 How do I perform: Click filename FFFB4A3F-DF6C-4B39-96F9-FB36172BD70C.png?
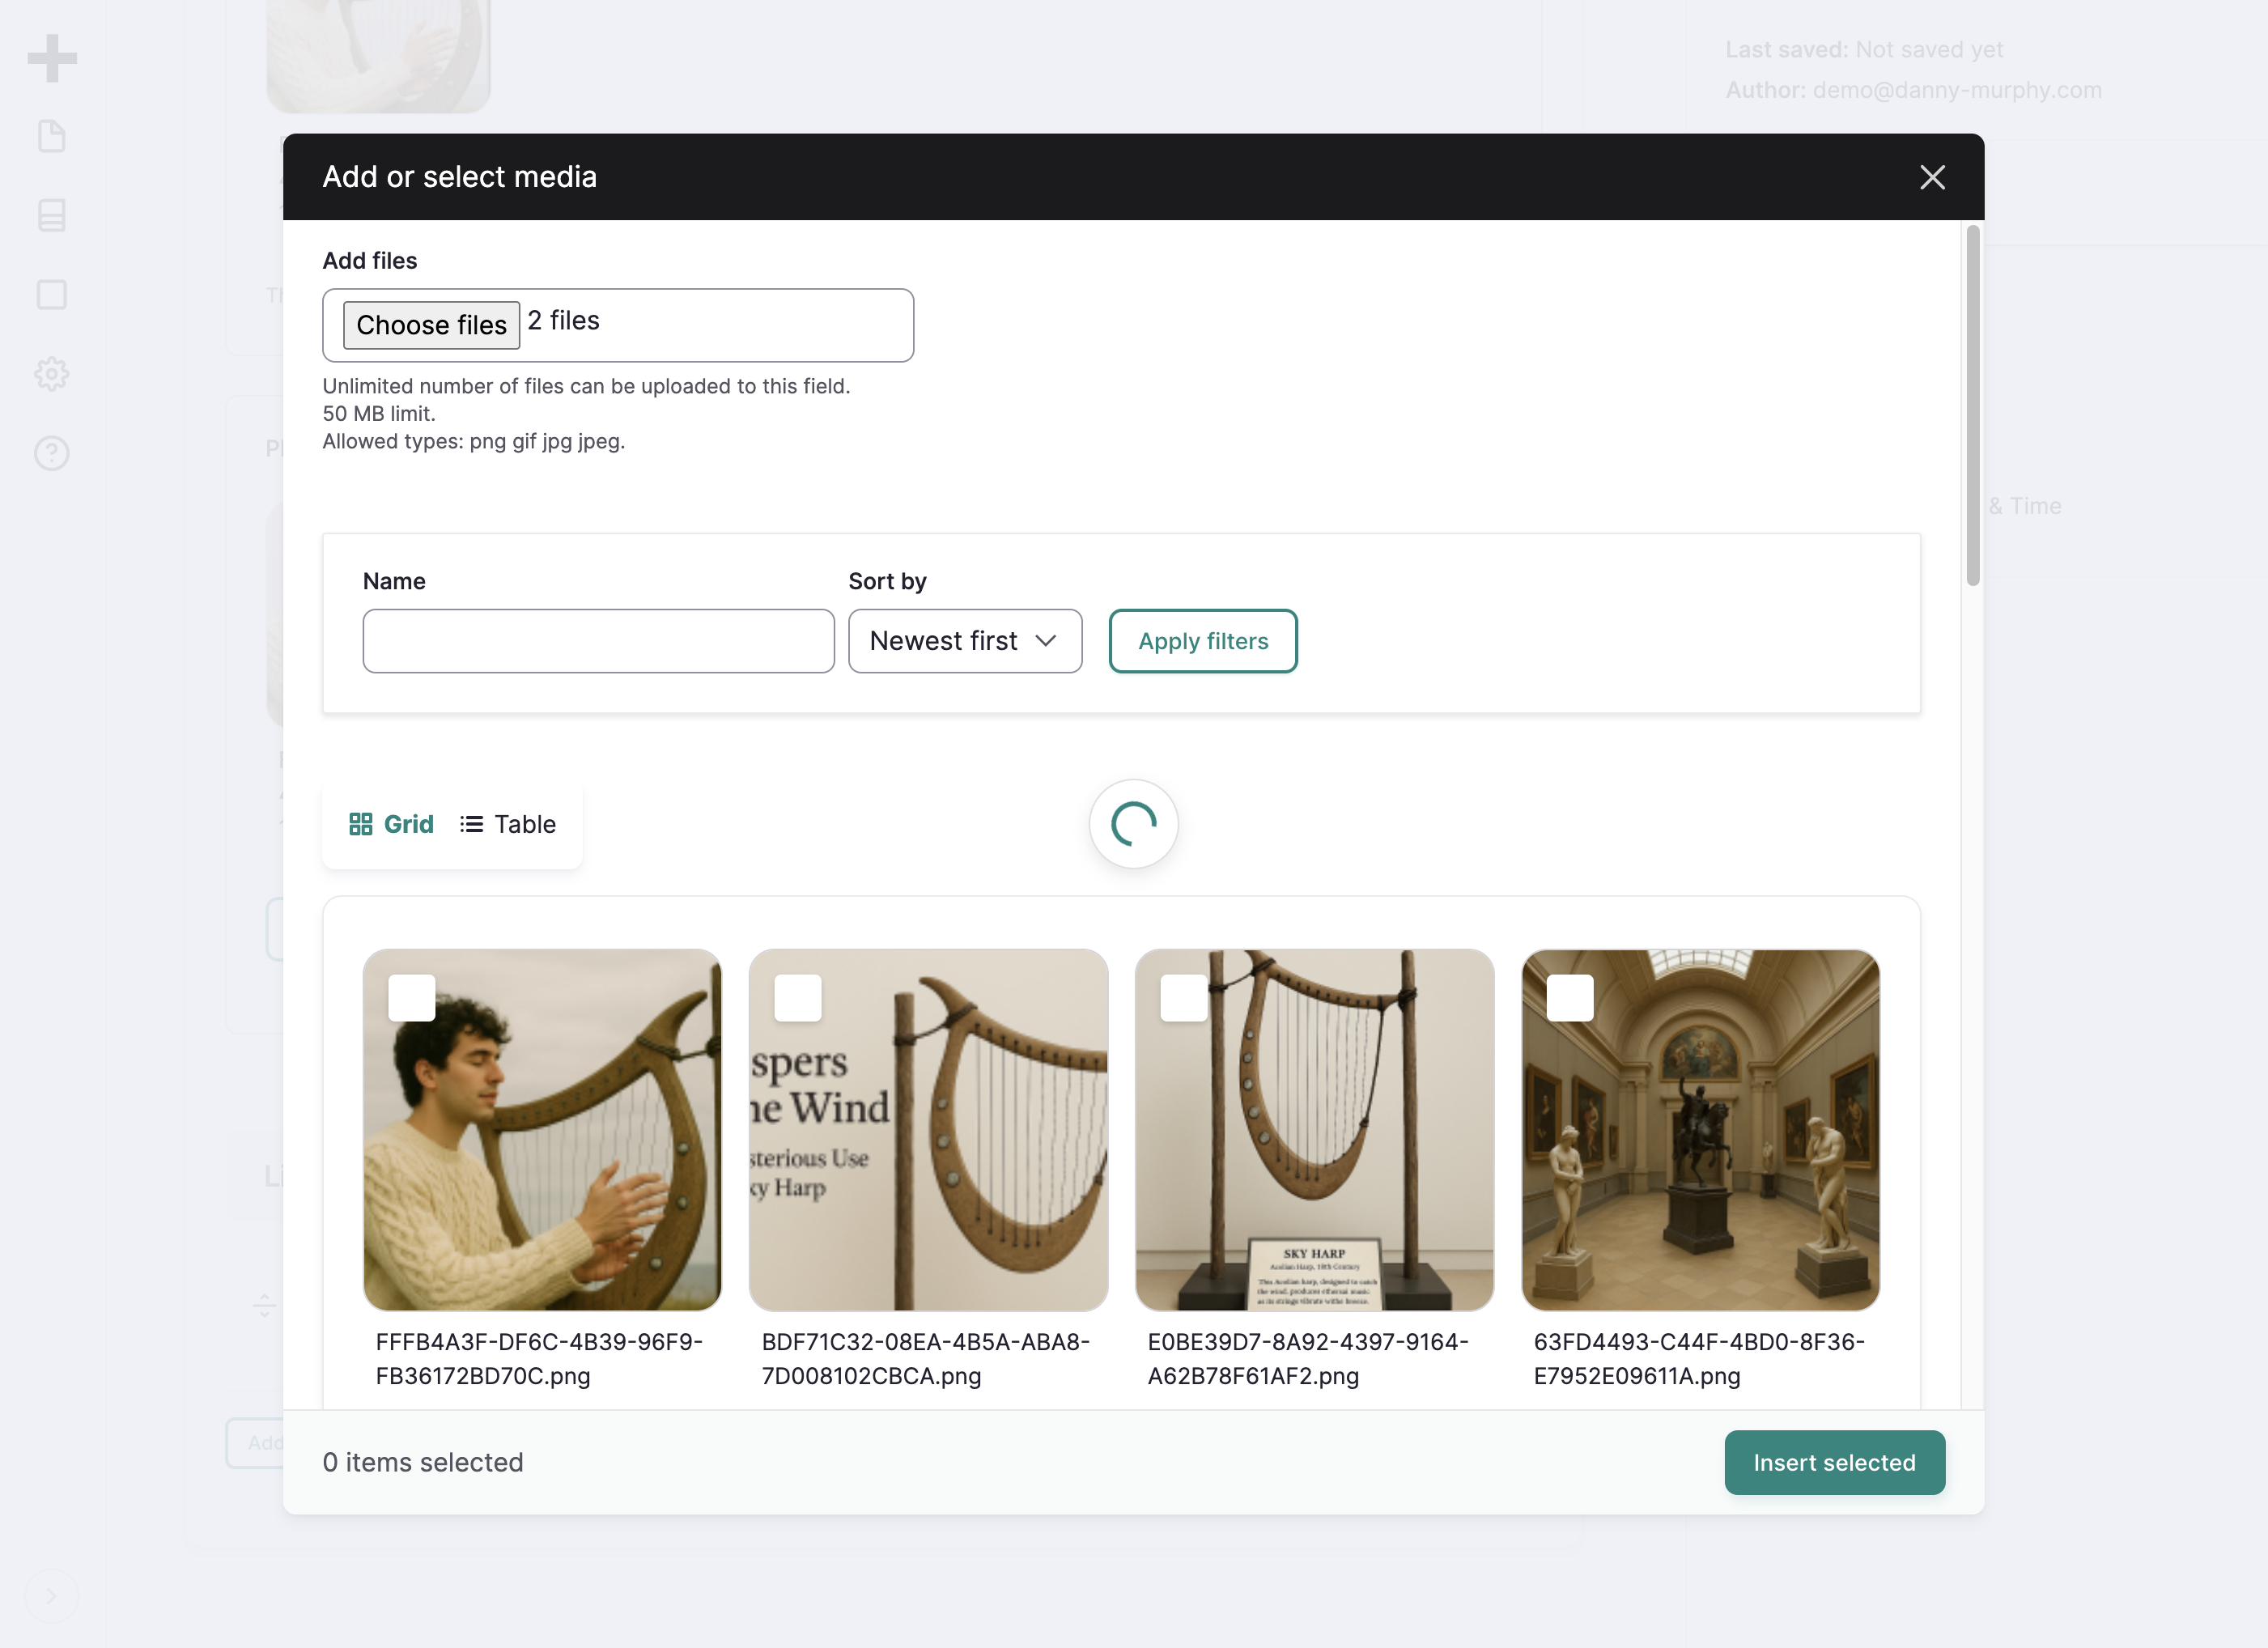540,1359
